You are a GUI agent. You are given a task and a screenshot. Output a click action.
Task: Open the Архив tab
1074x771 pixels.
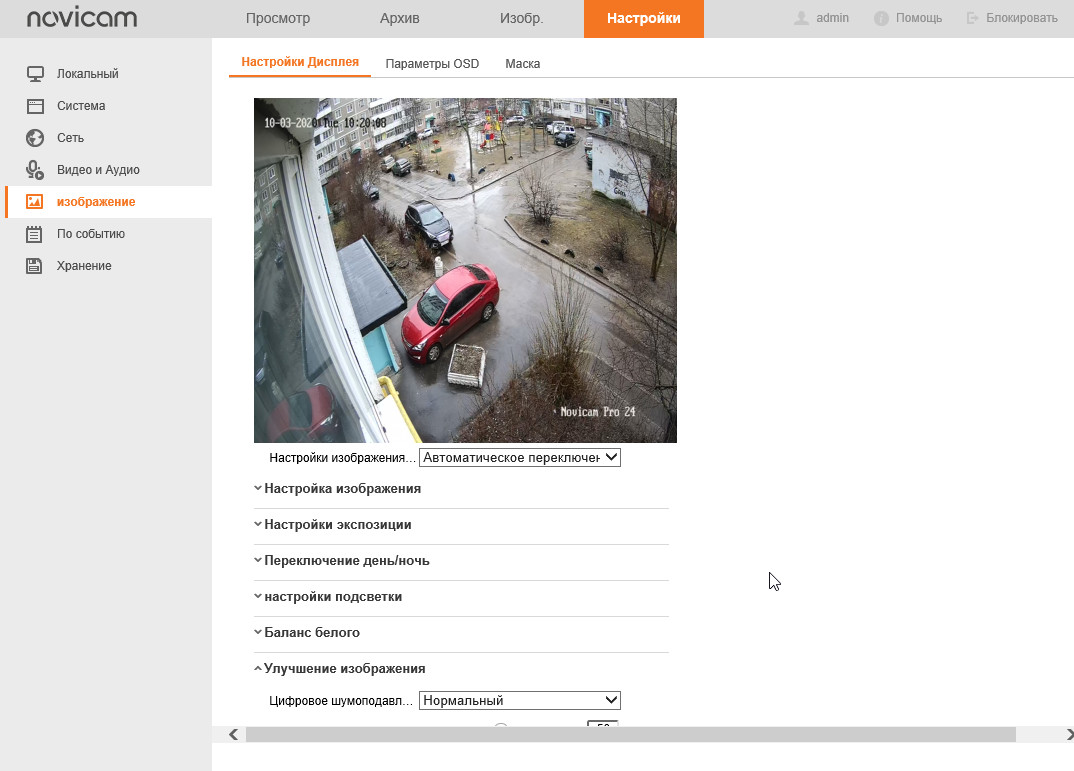point(399,18)
